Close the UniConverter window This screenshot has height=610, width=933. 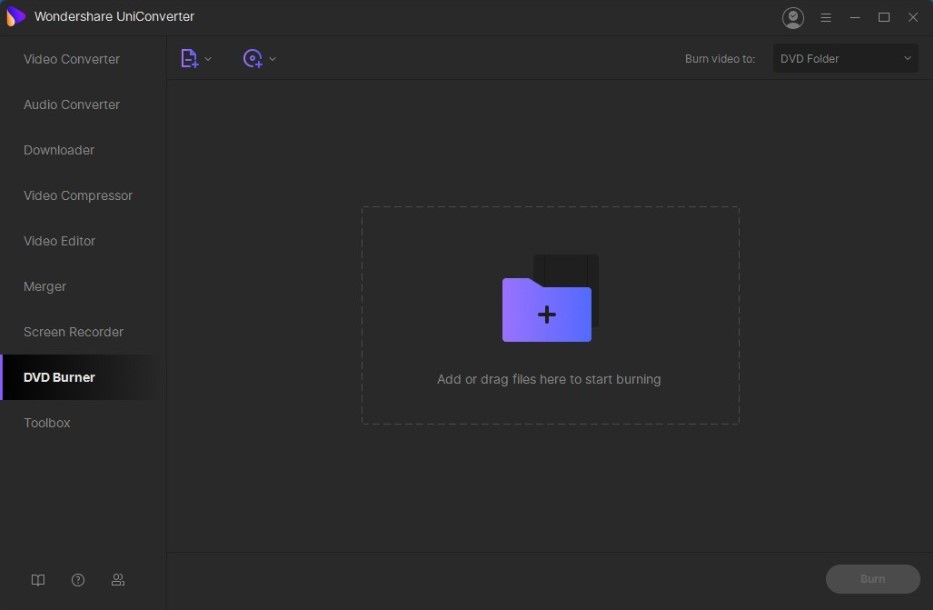(x=913, y=17)
